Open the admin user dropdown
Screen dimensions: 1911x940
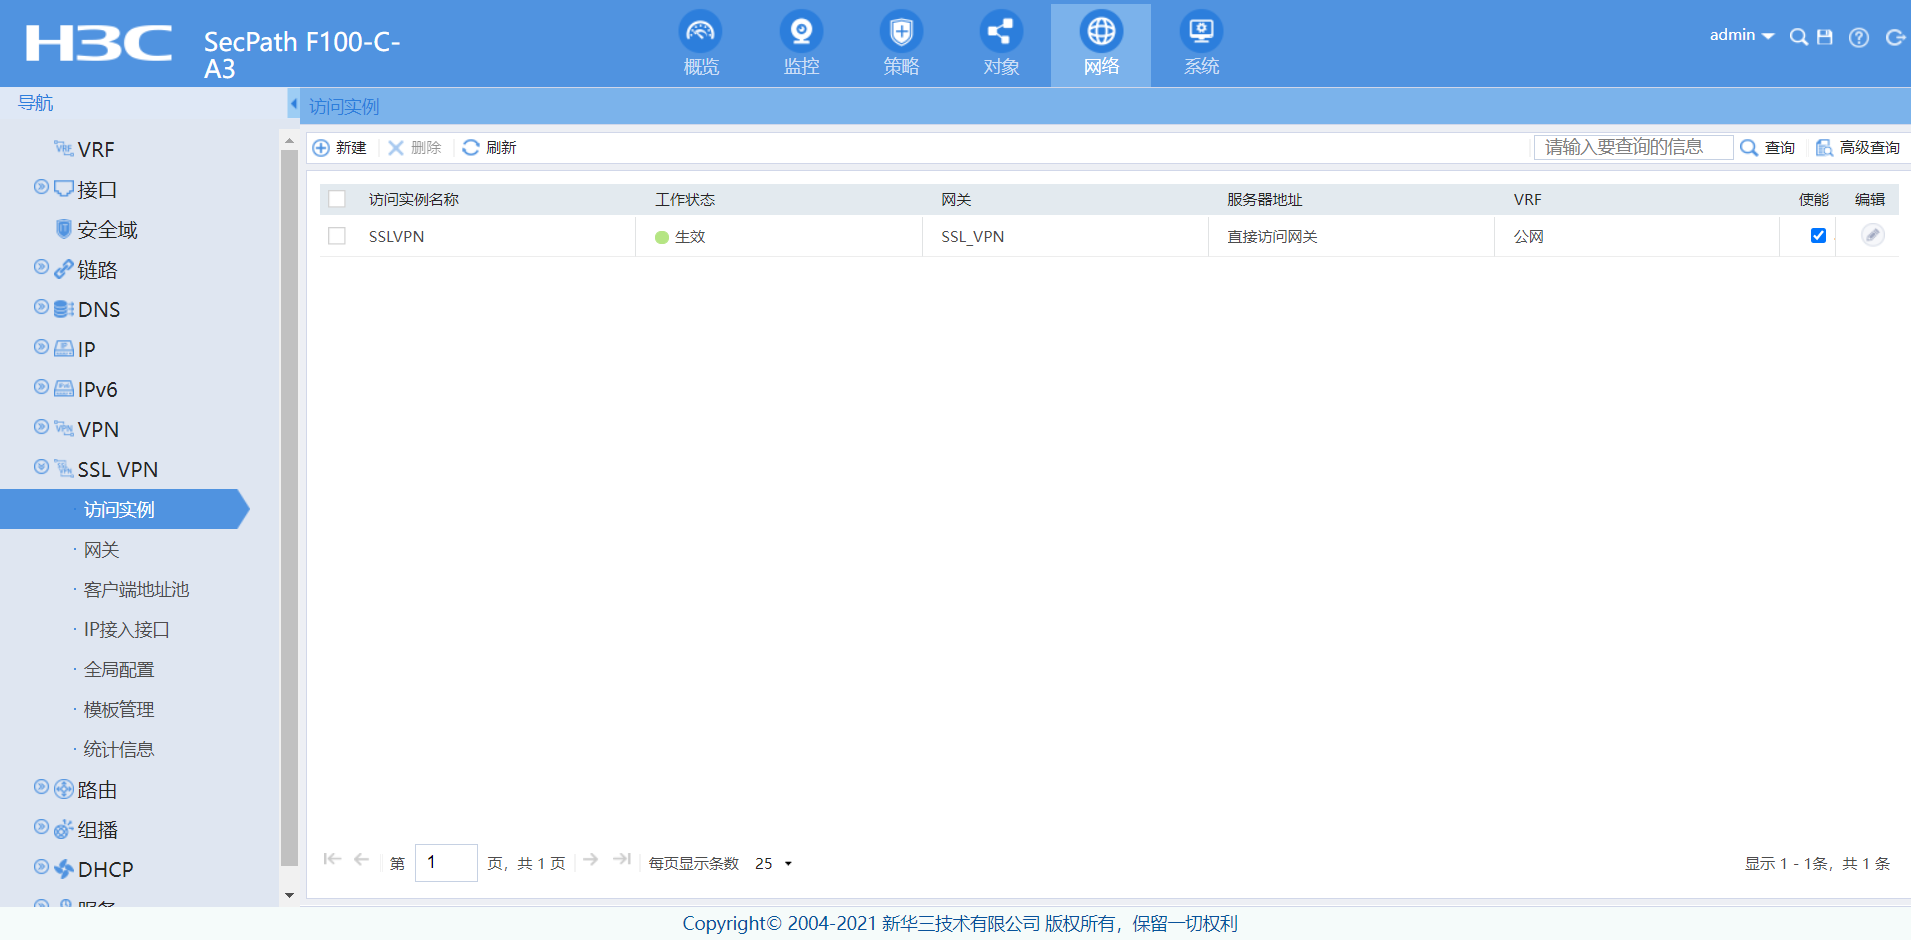[x=1741, y=35]
